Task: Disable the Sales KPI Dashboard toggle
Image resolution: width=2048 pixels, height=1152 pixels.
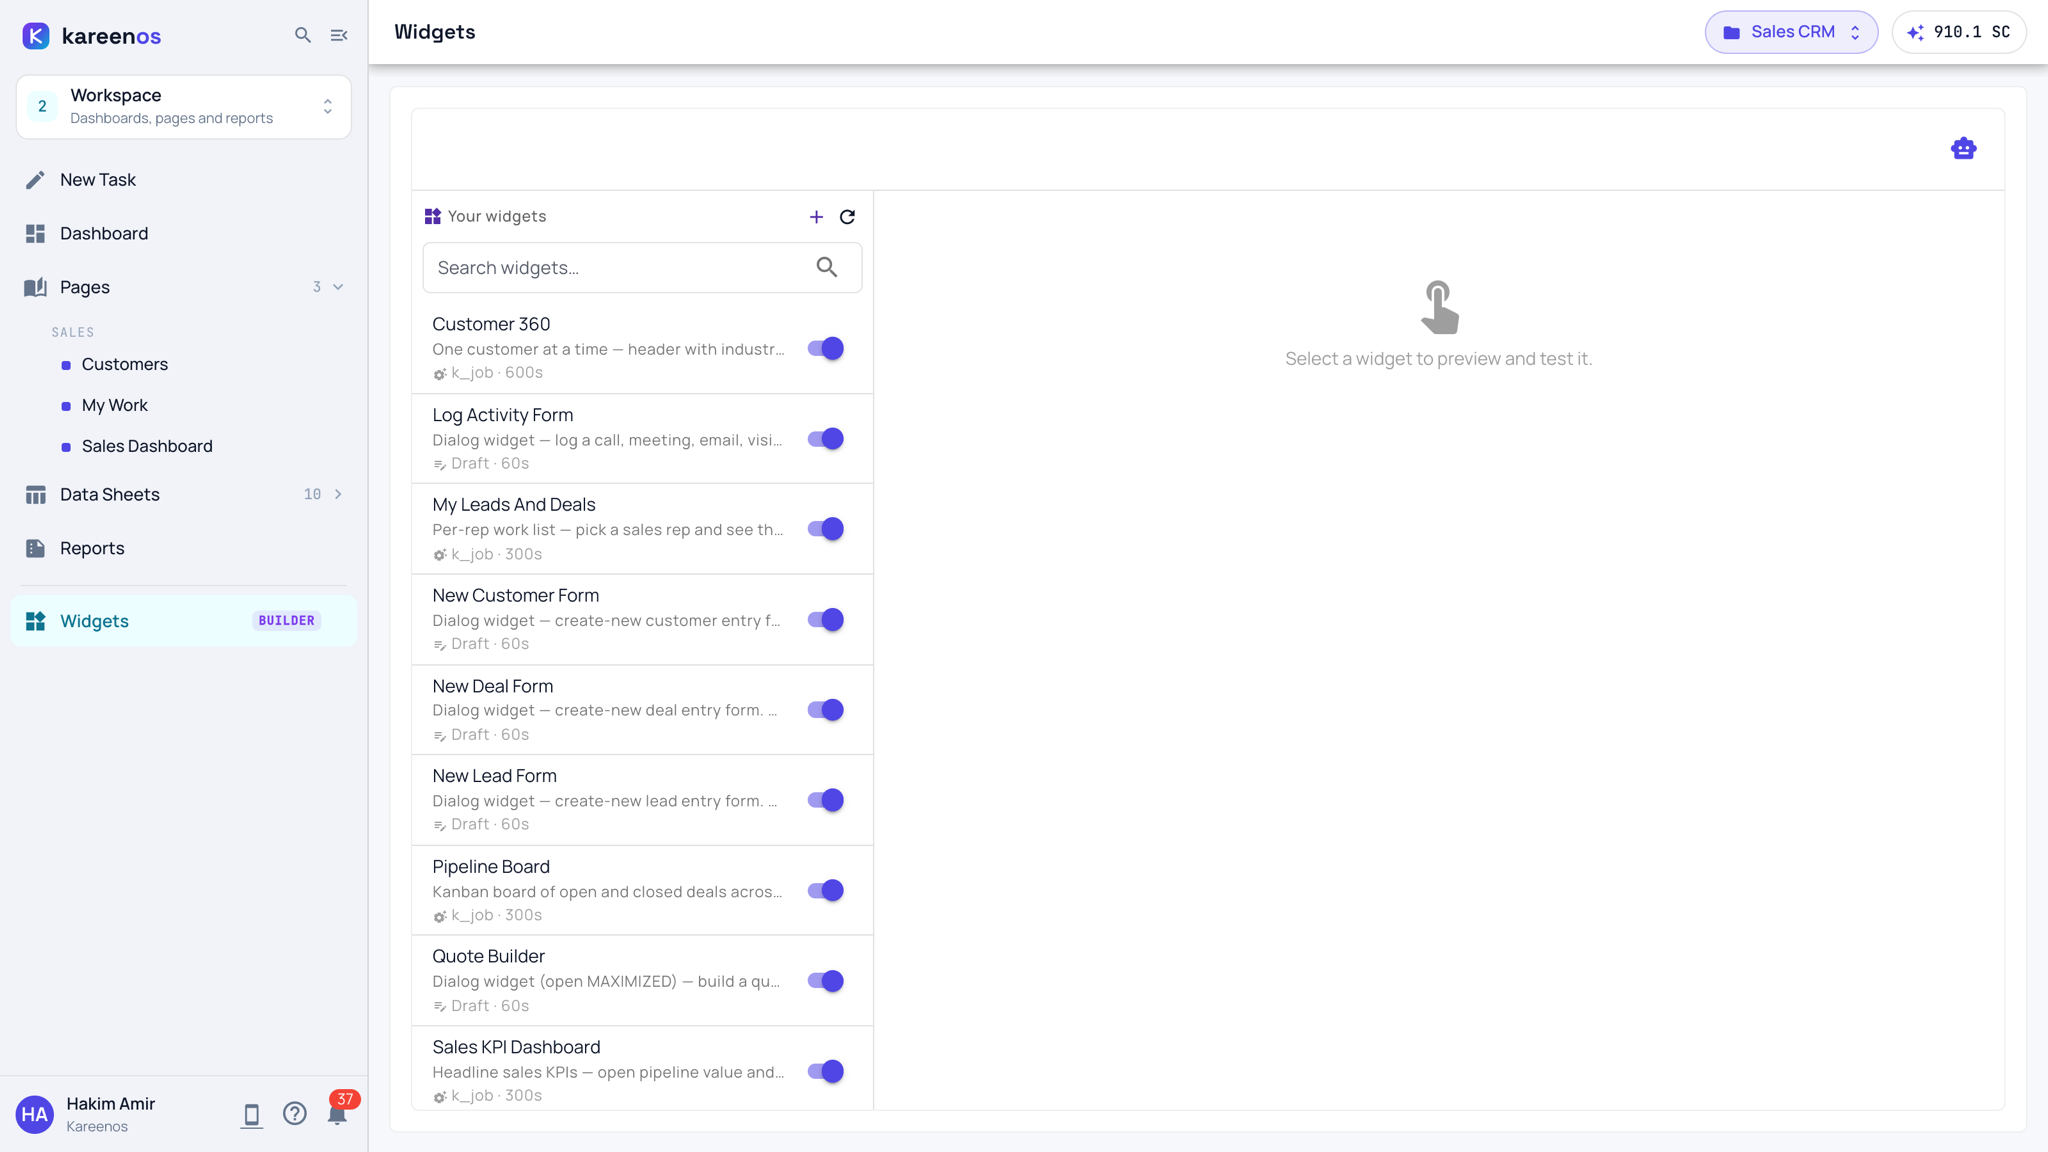Action: point(825,1072)
